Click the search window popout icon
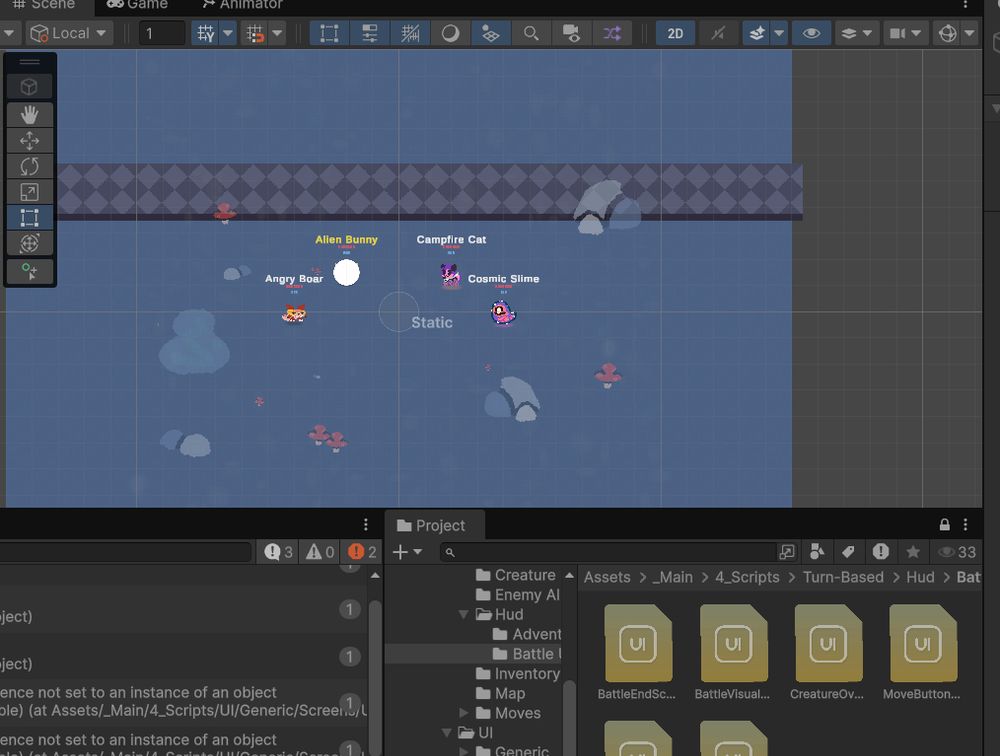Viewport: 1000px width, 756px height. pos(787,552)
